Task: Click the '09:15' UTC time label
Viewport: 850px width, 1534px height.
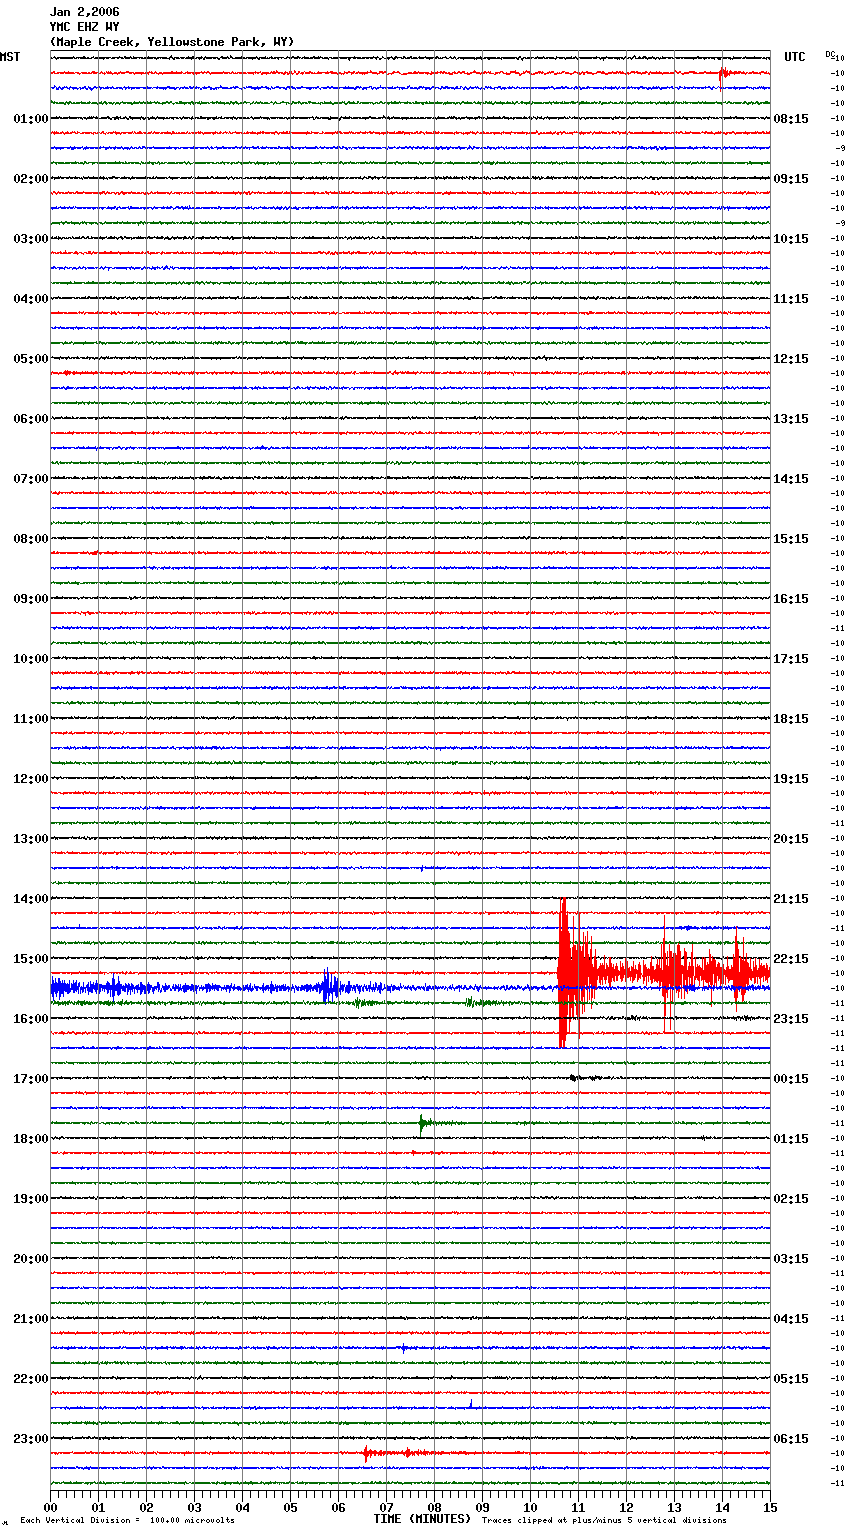Action: pos(791,179)
